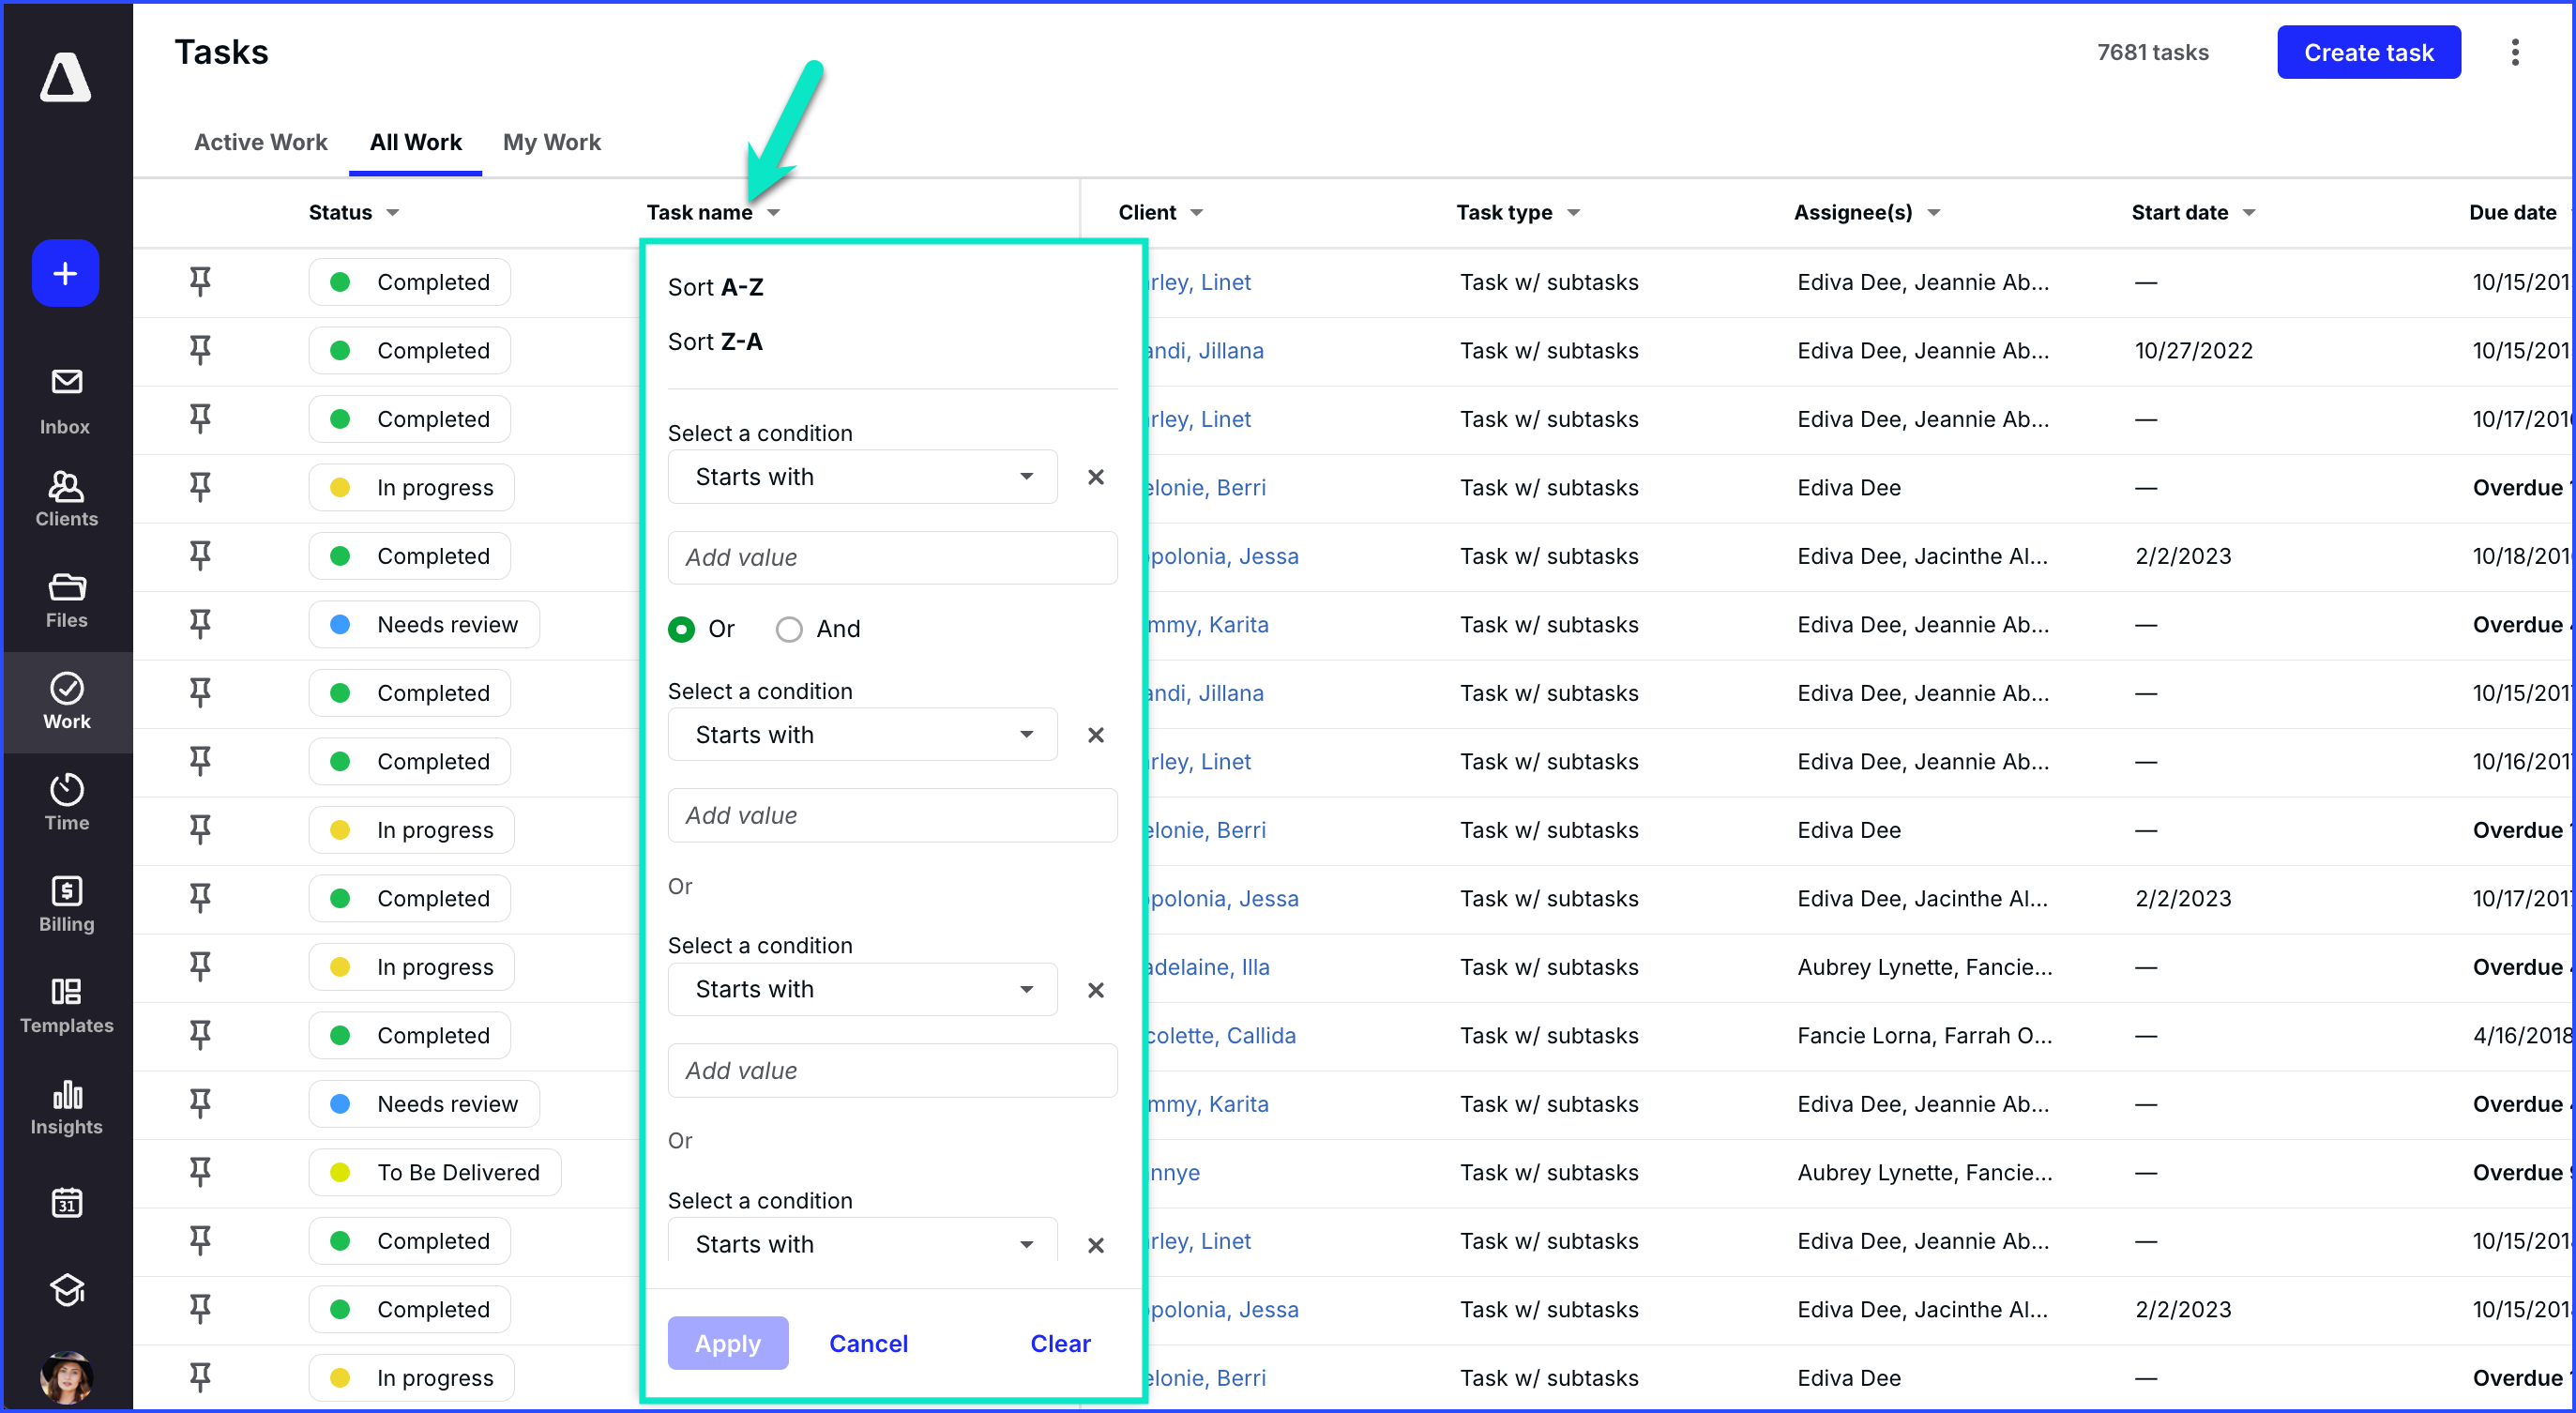The height and width of the screenshot is (1413, 2576).
Task: Pin the first Needs review task row
Action: coord(200,624)
